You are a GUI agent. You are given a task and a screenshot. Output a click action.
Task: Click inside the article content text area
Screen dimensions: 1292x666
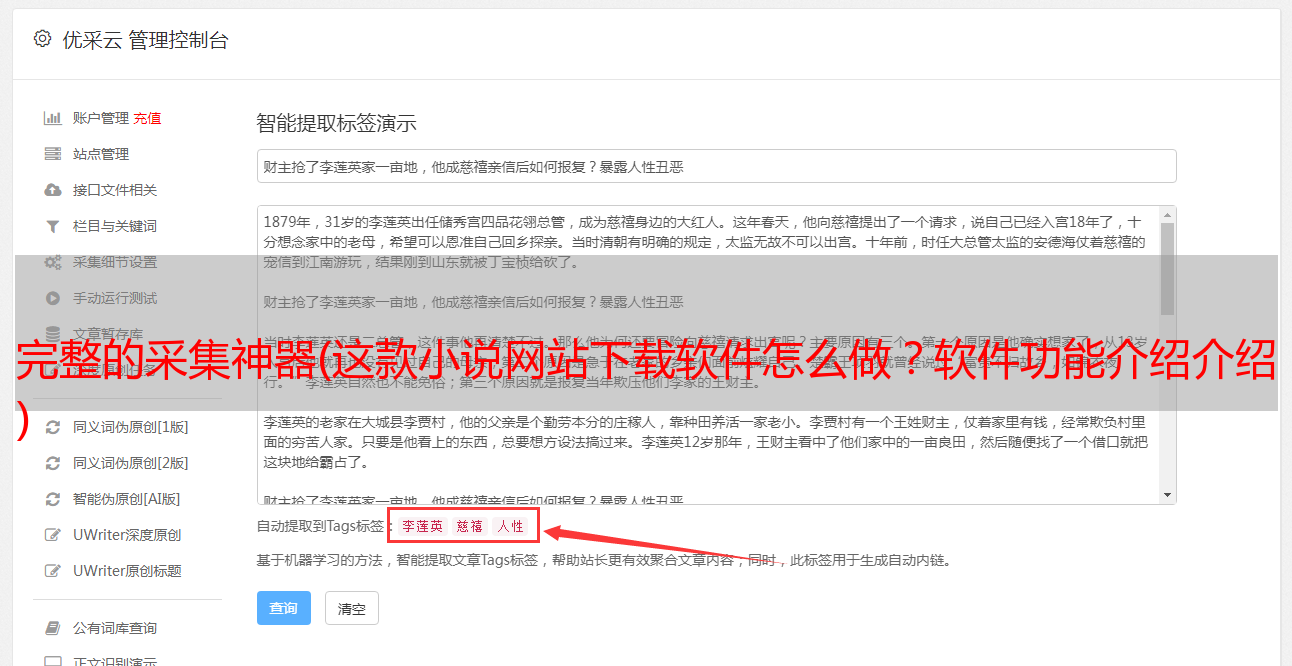(708, 354)
